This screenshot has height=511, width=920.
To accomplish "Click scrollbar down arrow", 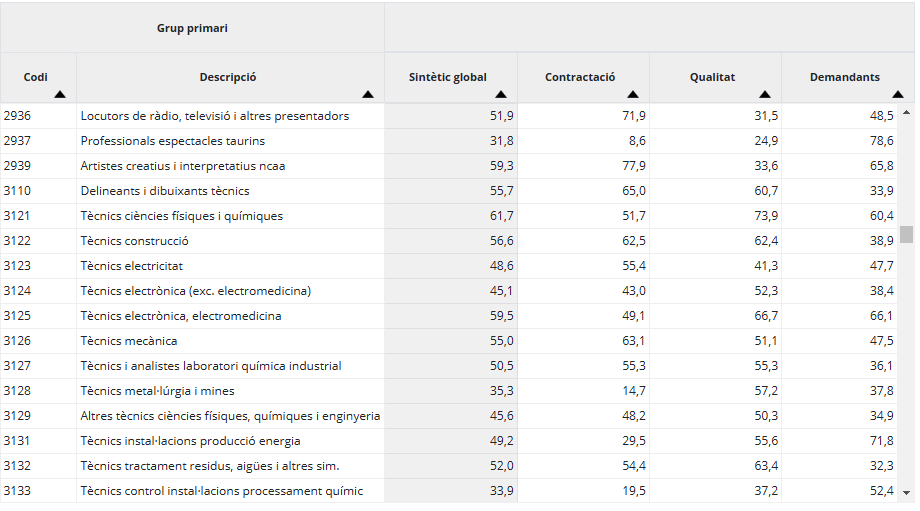I will click(x=906, y=493).
